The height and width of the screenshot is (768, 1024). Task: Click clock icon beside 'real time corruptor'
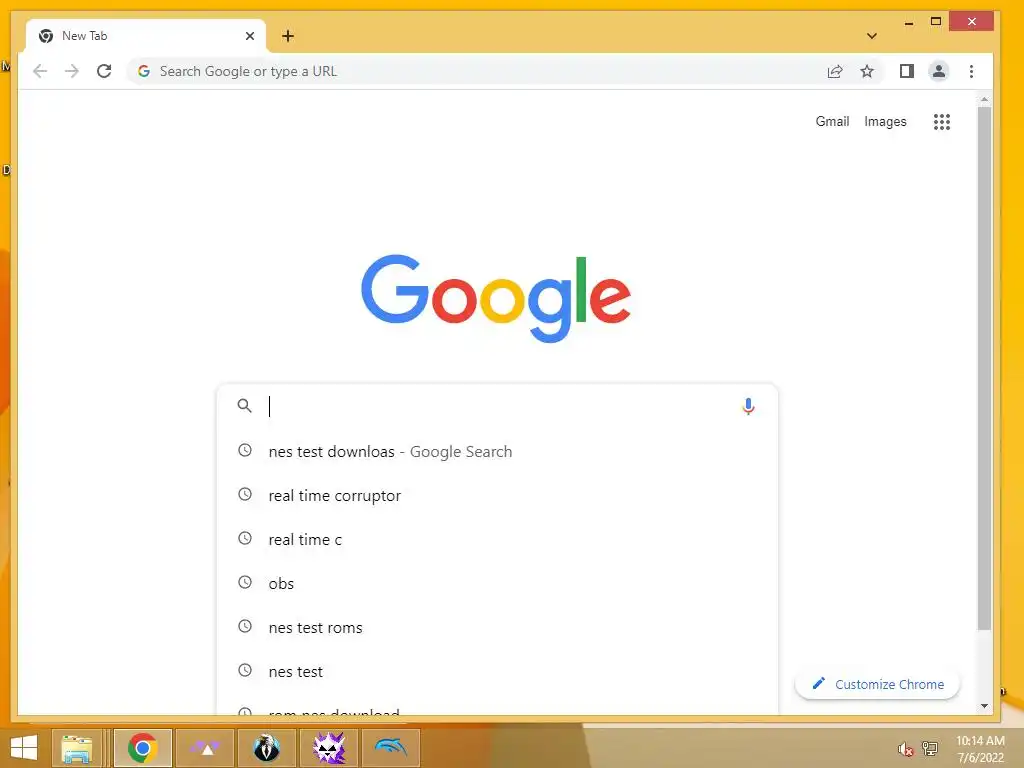pos(245,494)
